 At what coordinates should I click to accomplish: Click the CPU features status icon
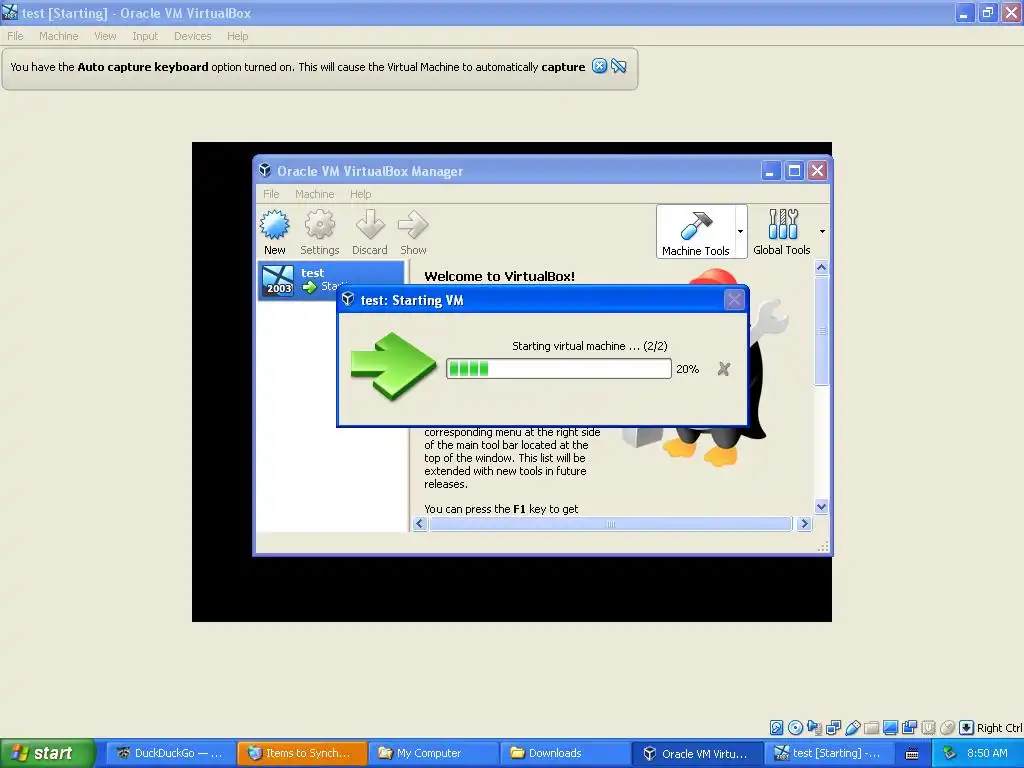coord(928,728)
